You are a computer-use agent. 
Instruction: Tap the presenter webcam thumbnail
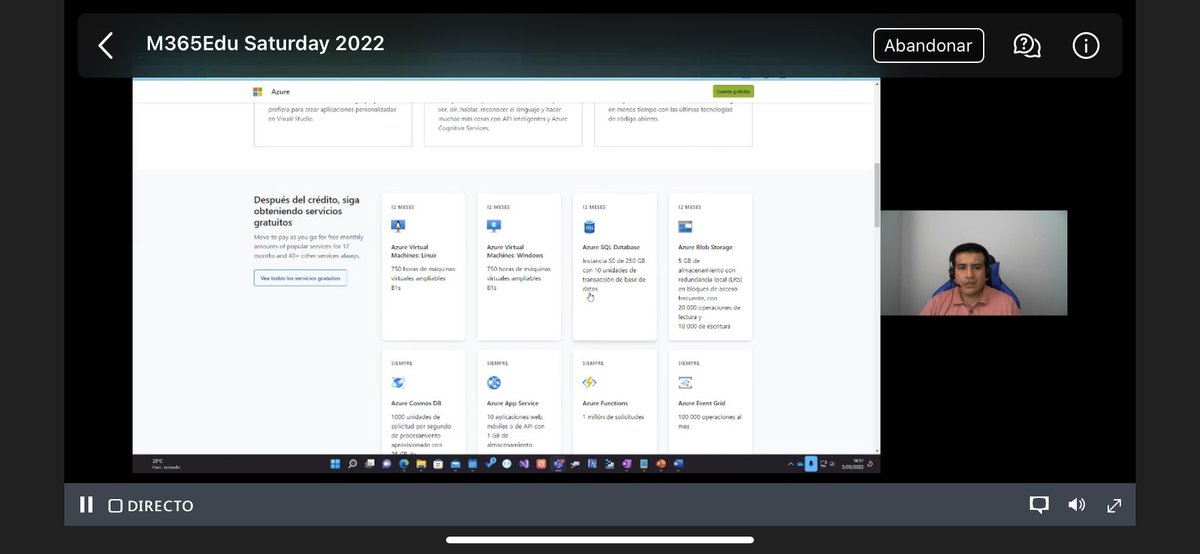pos(974,263)
